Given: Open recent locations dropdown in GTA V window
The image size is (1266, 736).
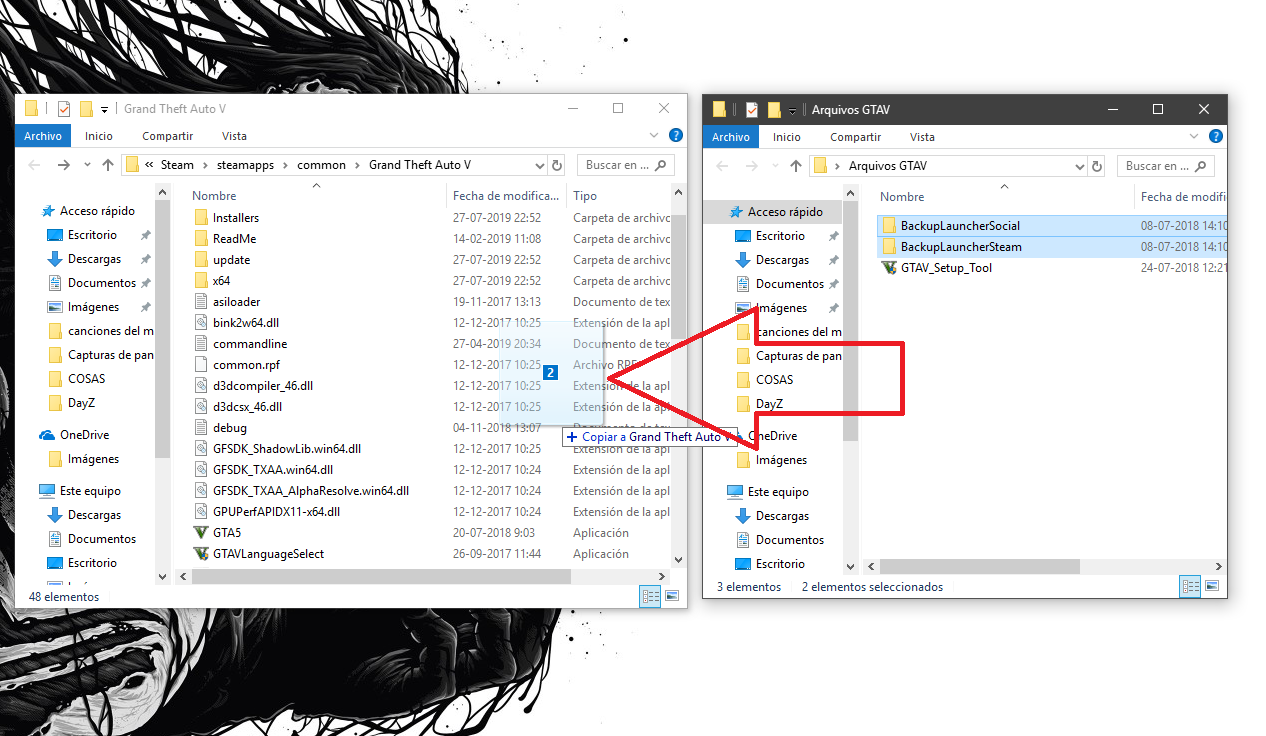Looking at the screenshot, I should [x=86, y=165].
